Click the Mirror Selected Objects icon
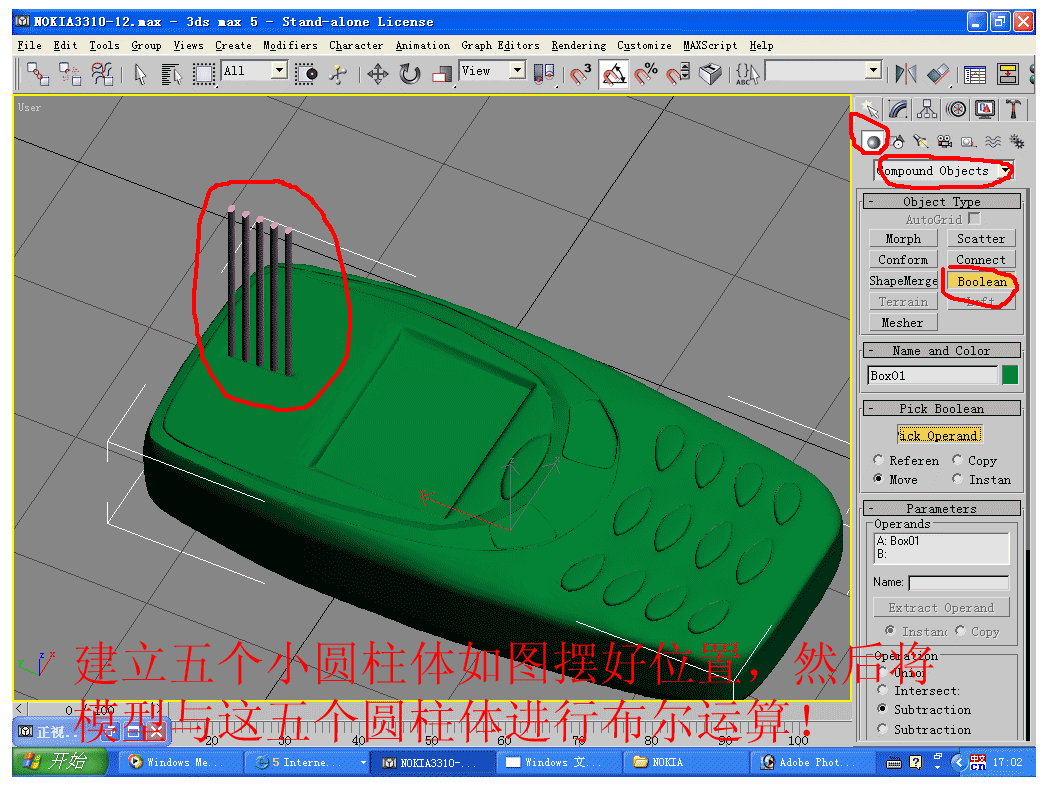 coord(906,73)
